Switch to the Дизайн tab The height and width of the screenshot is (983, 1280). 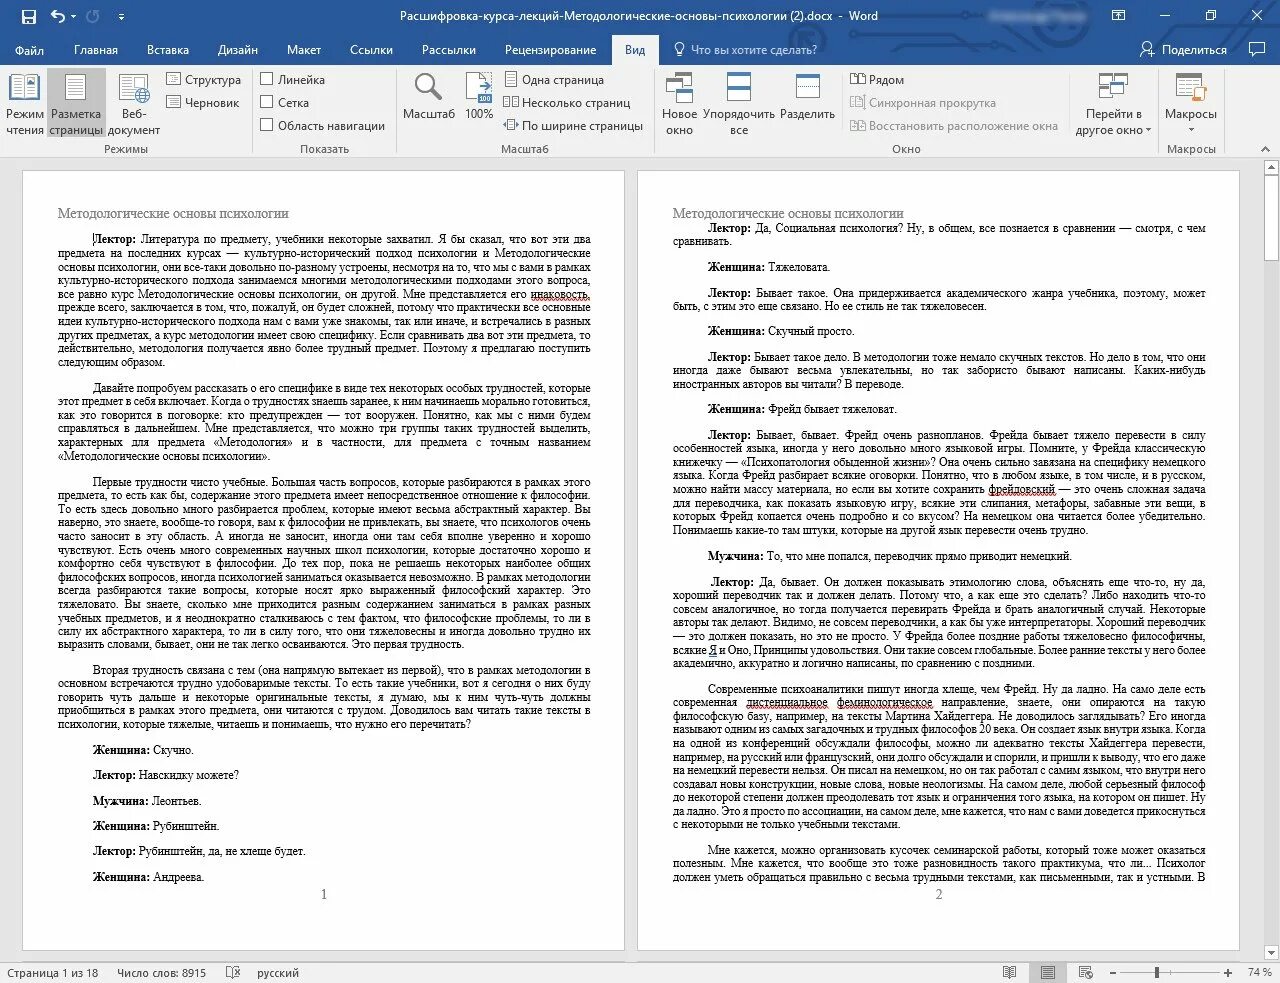click(x=238, y=50)
